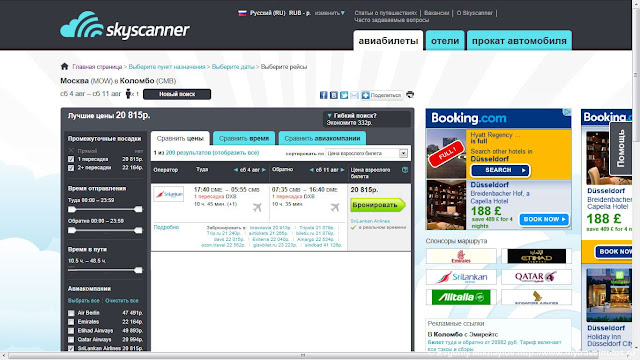
Task: Share via Twitter icon
Action: click(x=344, y=95)
